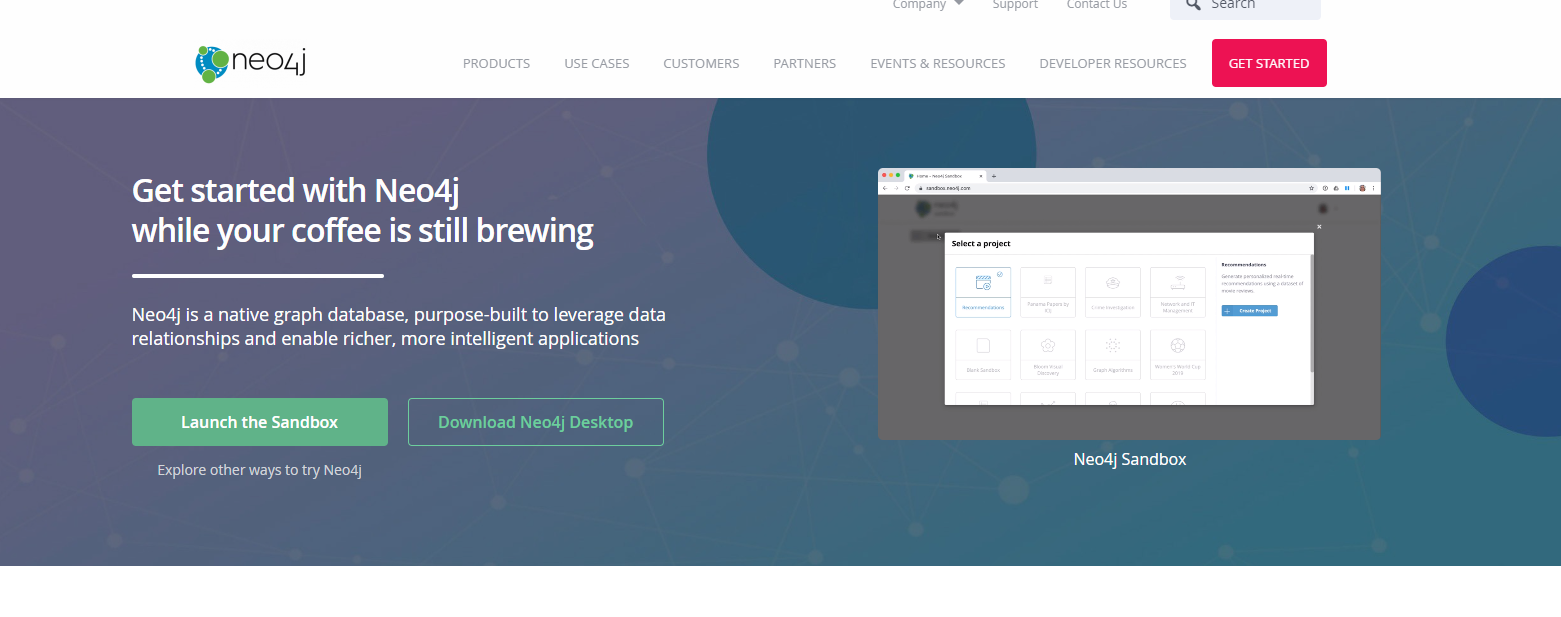This screenshot has width=1561, height=617.
Task: Click the Download Neo4j Desktop button
Action: click(536, 422)
